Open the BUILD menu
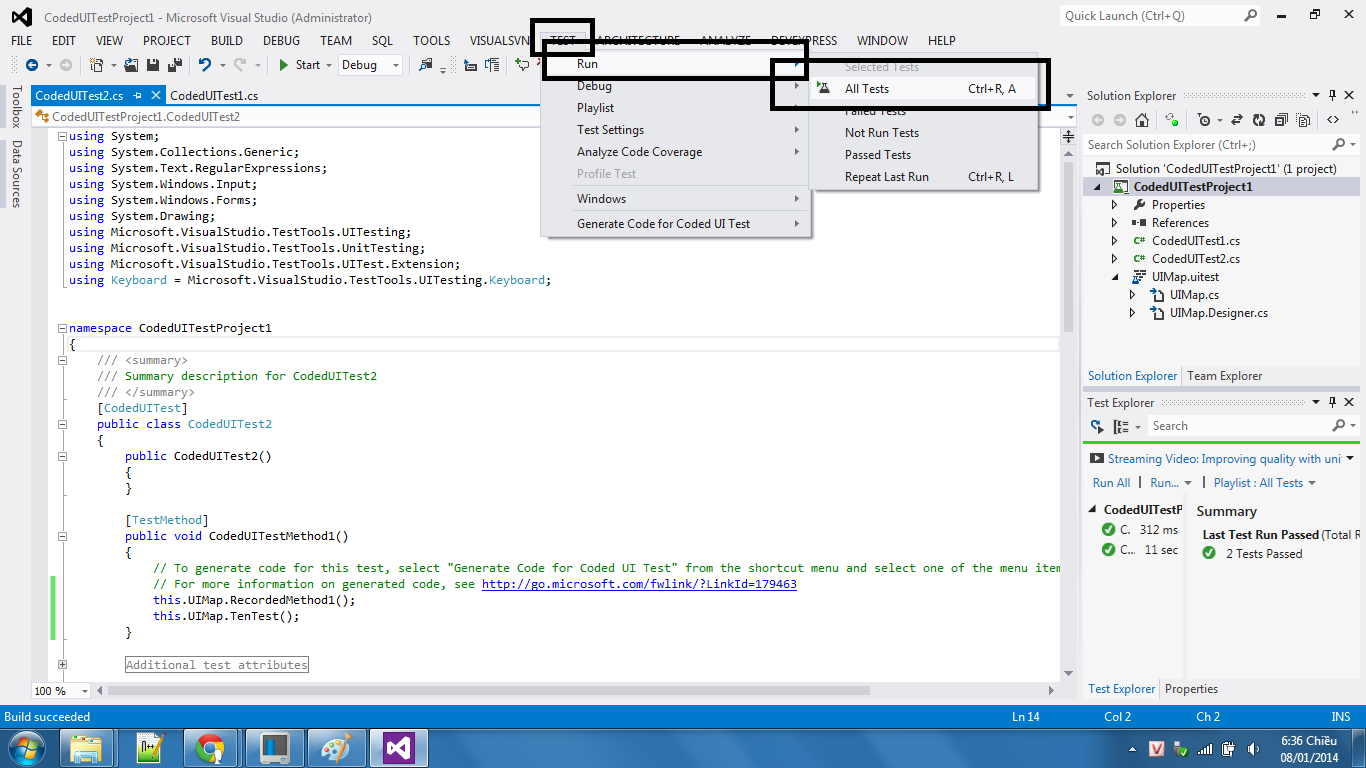This screenshot has height=768, width=1366. pyautogui.click(x=227, y=41)
